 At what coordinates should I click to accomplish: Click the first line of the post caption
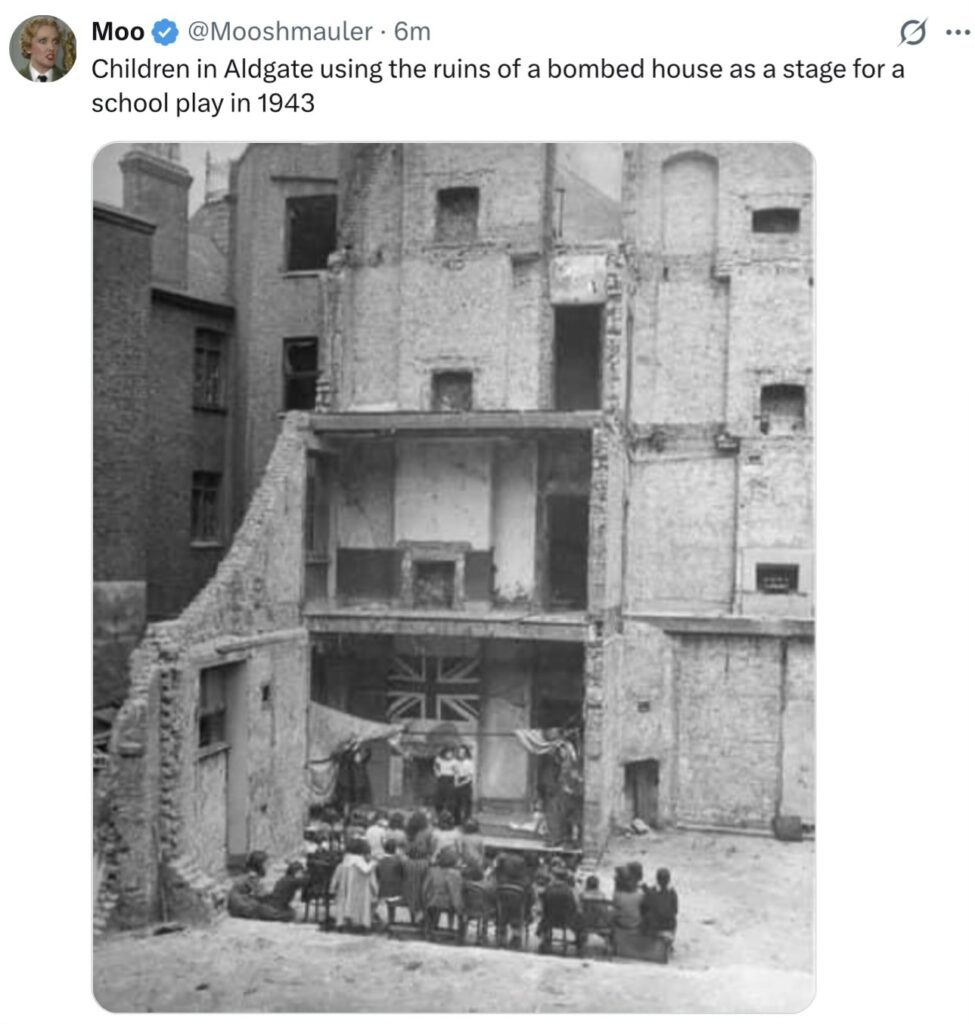click(x=498, y=69)
